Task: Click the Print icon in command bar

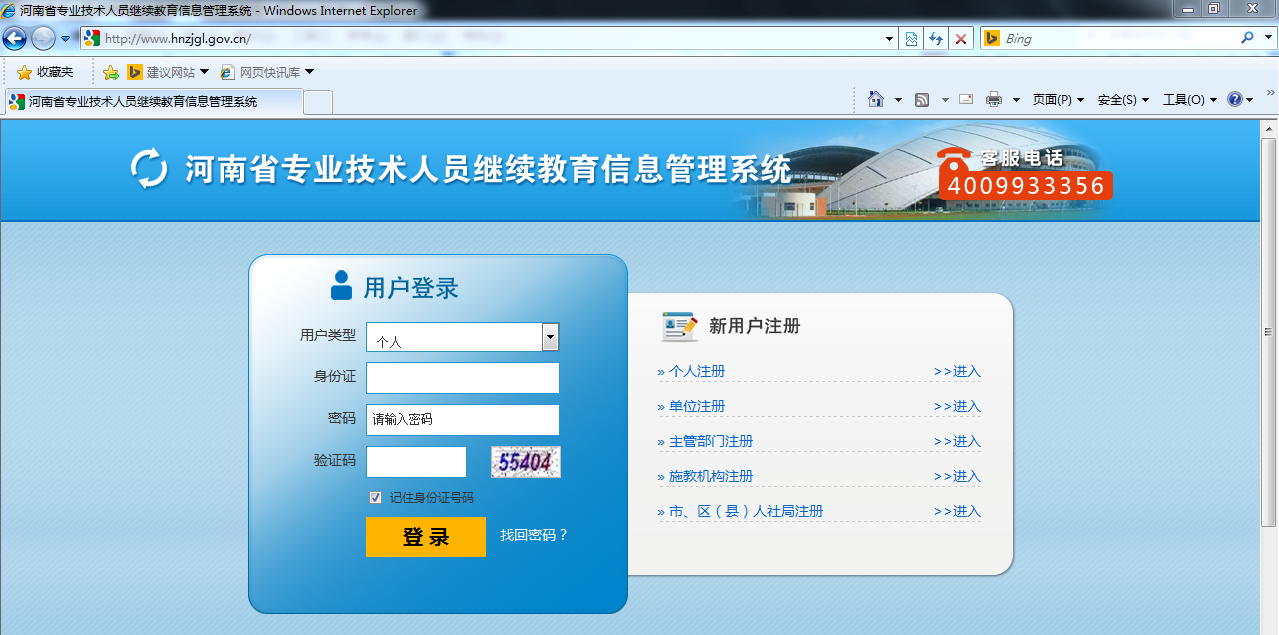Action: [x=994, y=99]
